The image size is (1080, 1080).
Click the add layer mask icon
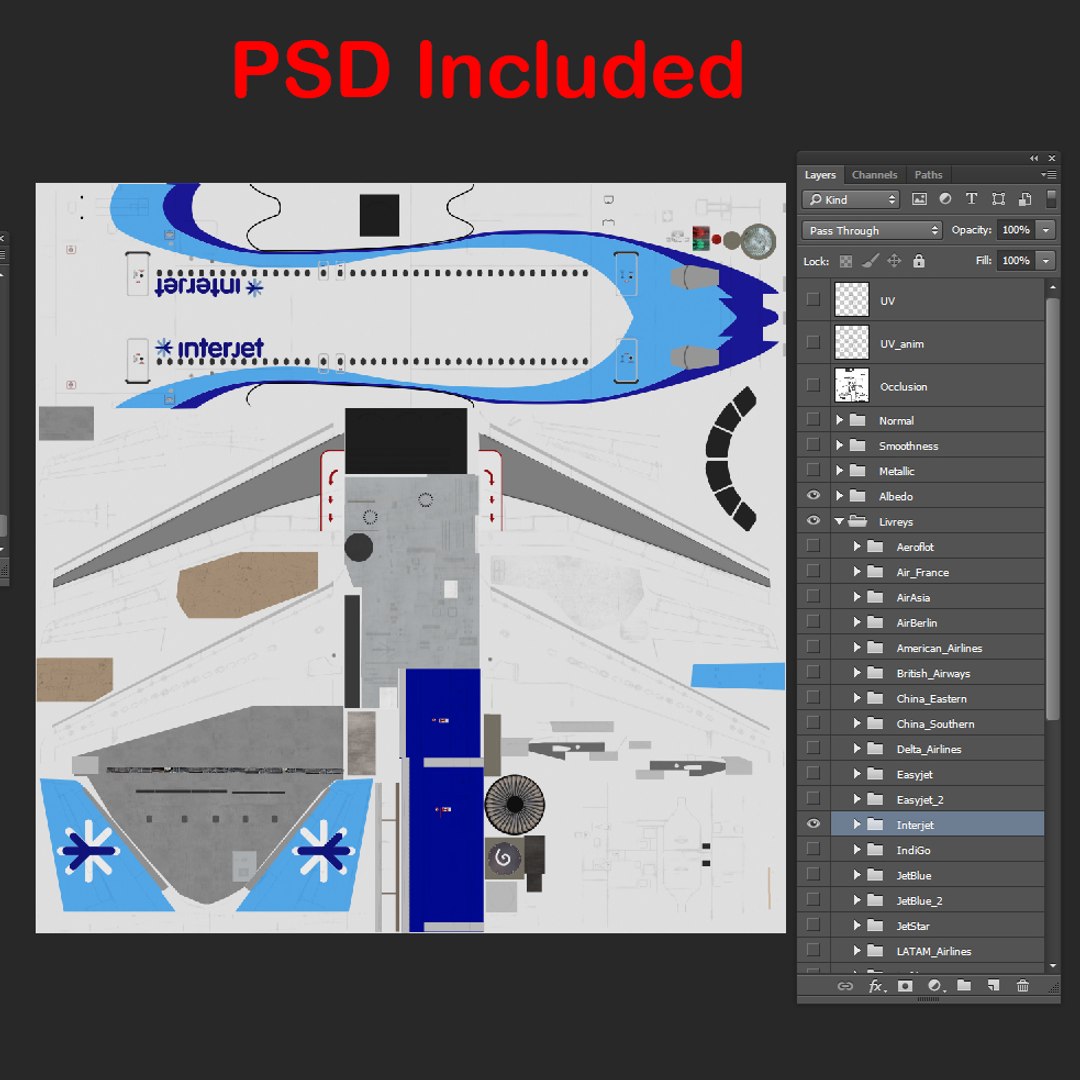click(905, 986)
